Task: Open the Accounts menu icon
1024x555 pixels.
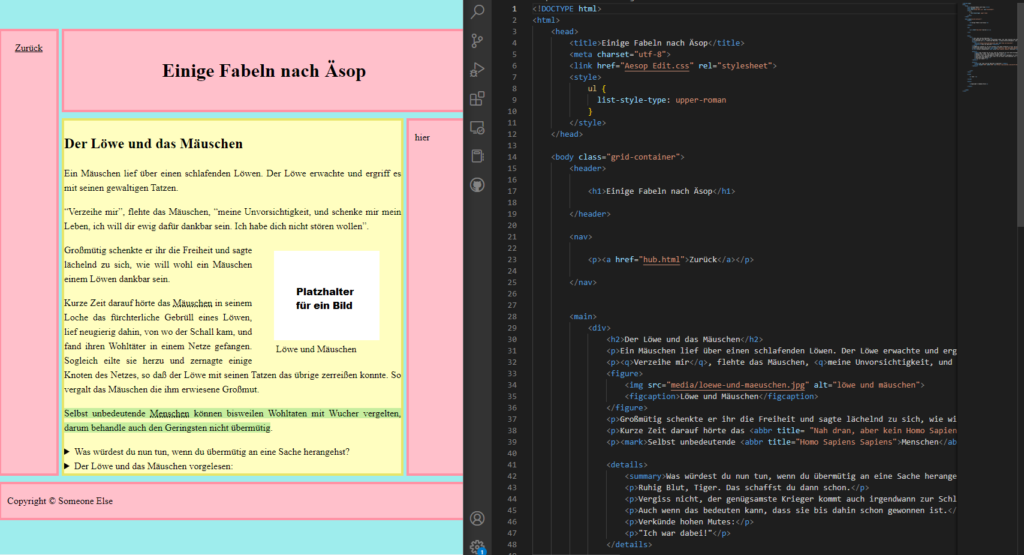Action: (478, 518)
